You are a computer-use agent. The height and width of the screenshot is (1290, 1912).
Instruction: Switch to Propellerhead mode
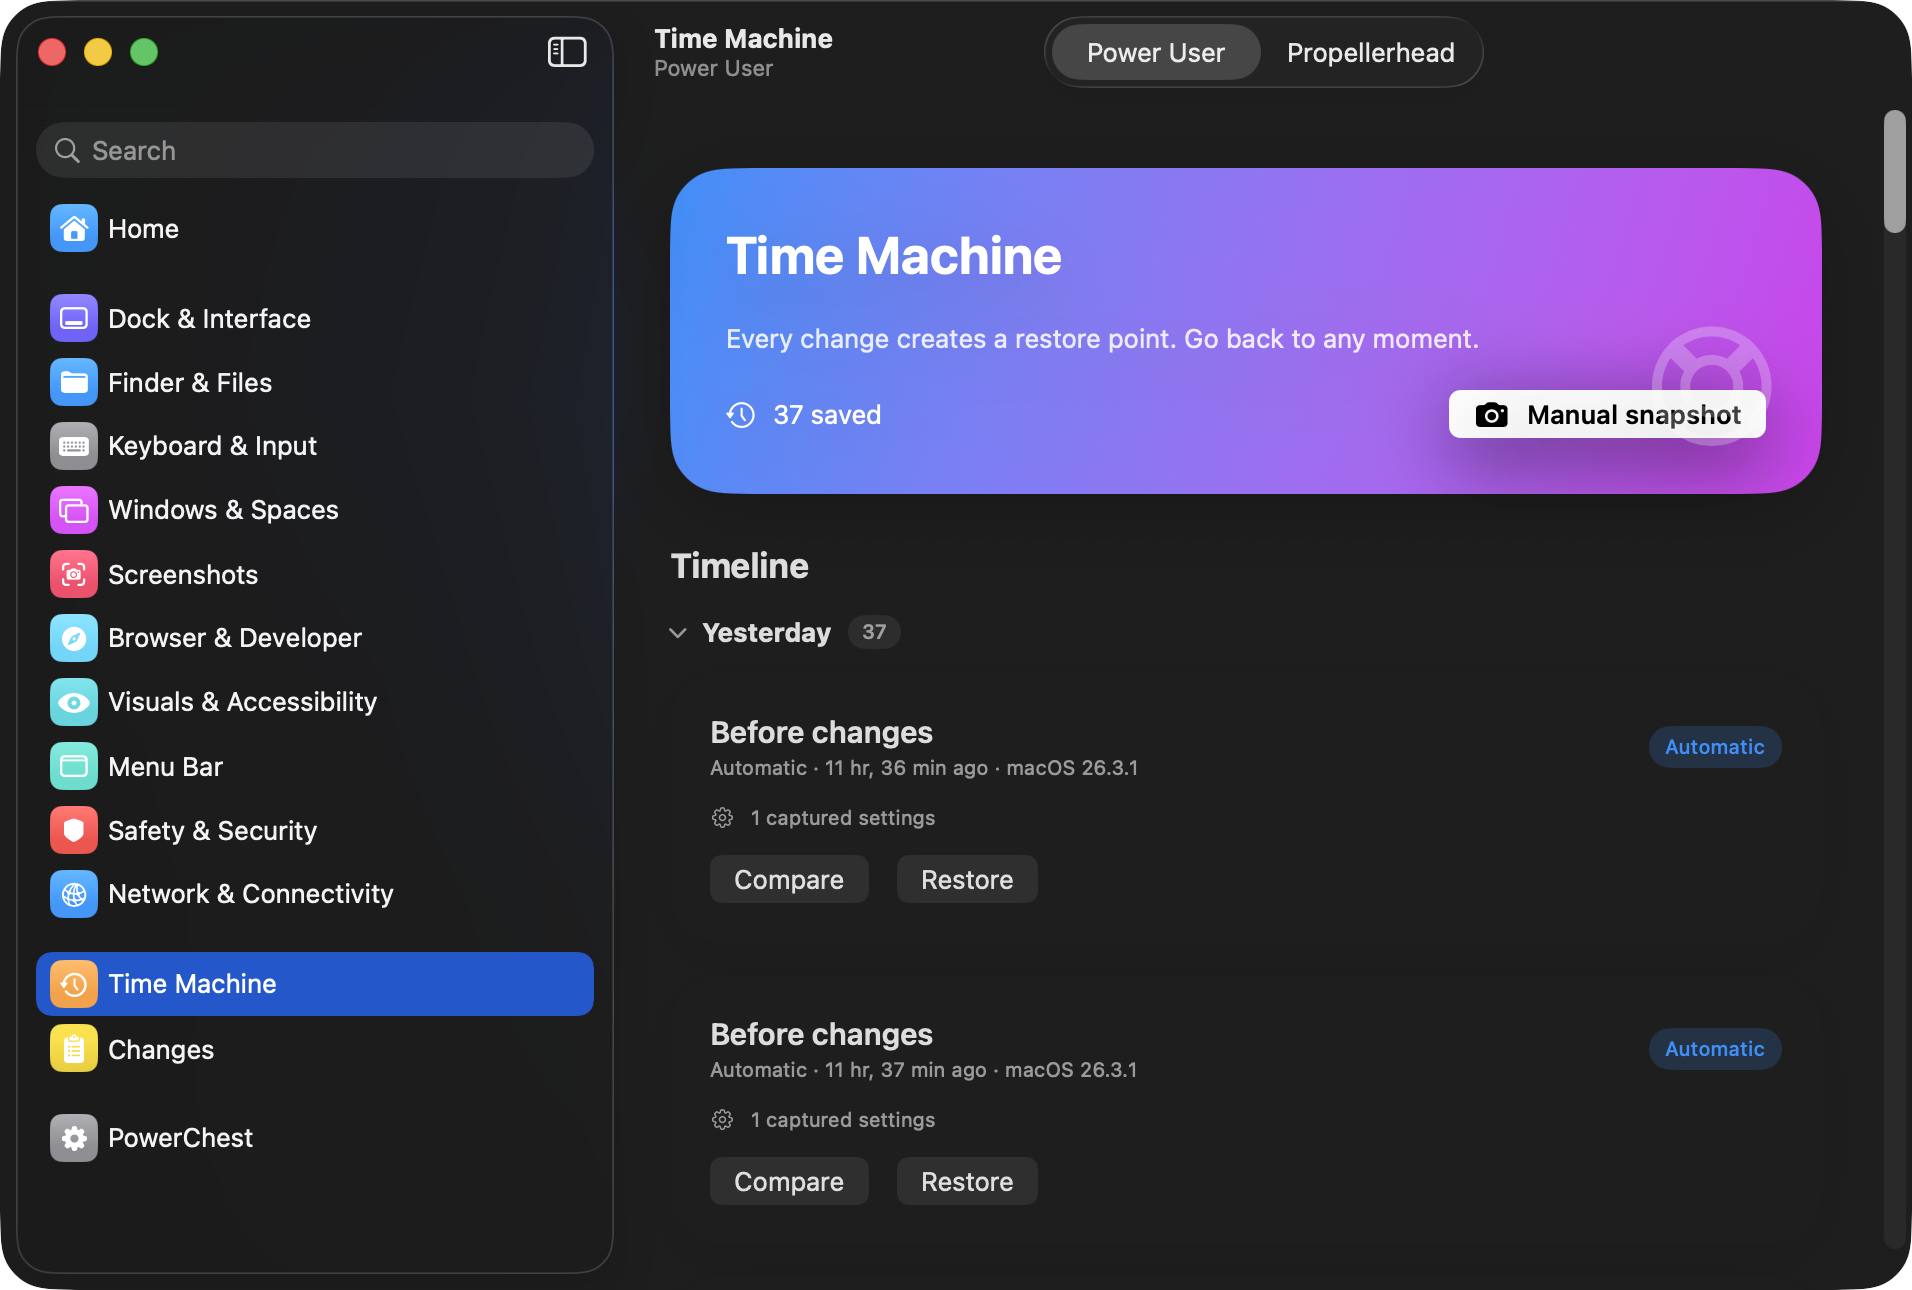[1370, 53]
